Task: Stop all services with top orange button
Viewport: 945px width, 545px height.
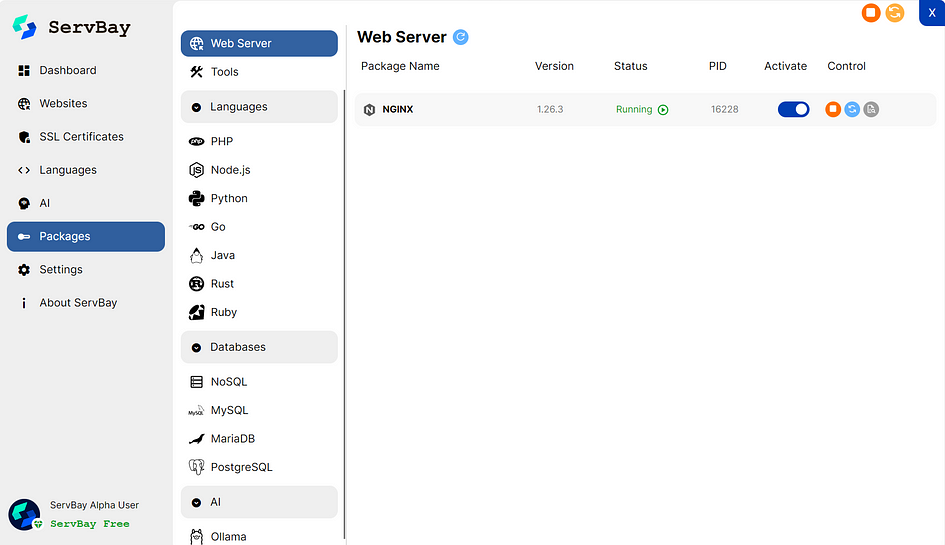Action: click(871, 13)
